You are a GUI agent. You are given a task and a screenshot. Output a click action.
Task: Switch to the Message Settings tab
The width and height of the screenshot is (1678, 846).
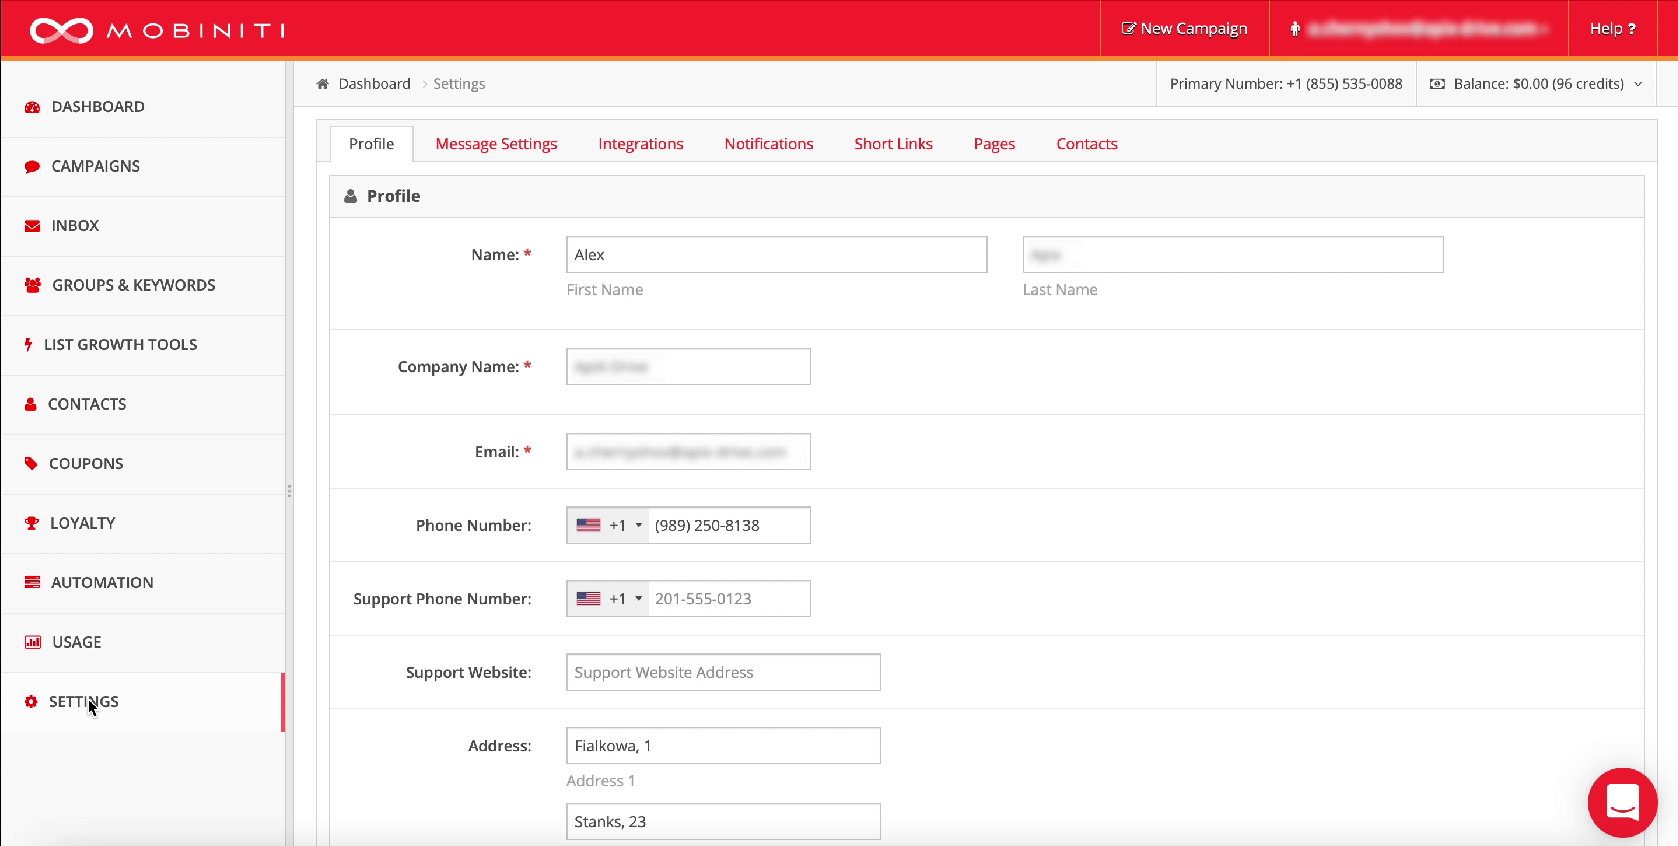(496, 144)
